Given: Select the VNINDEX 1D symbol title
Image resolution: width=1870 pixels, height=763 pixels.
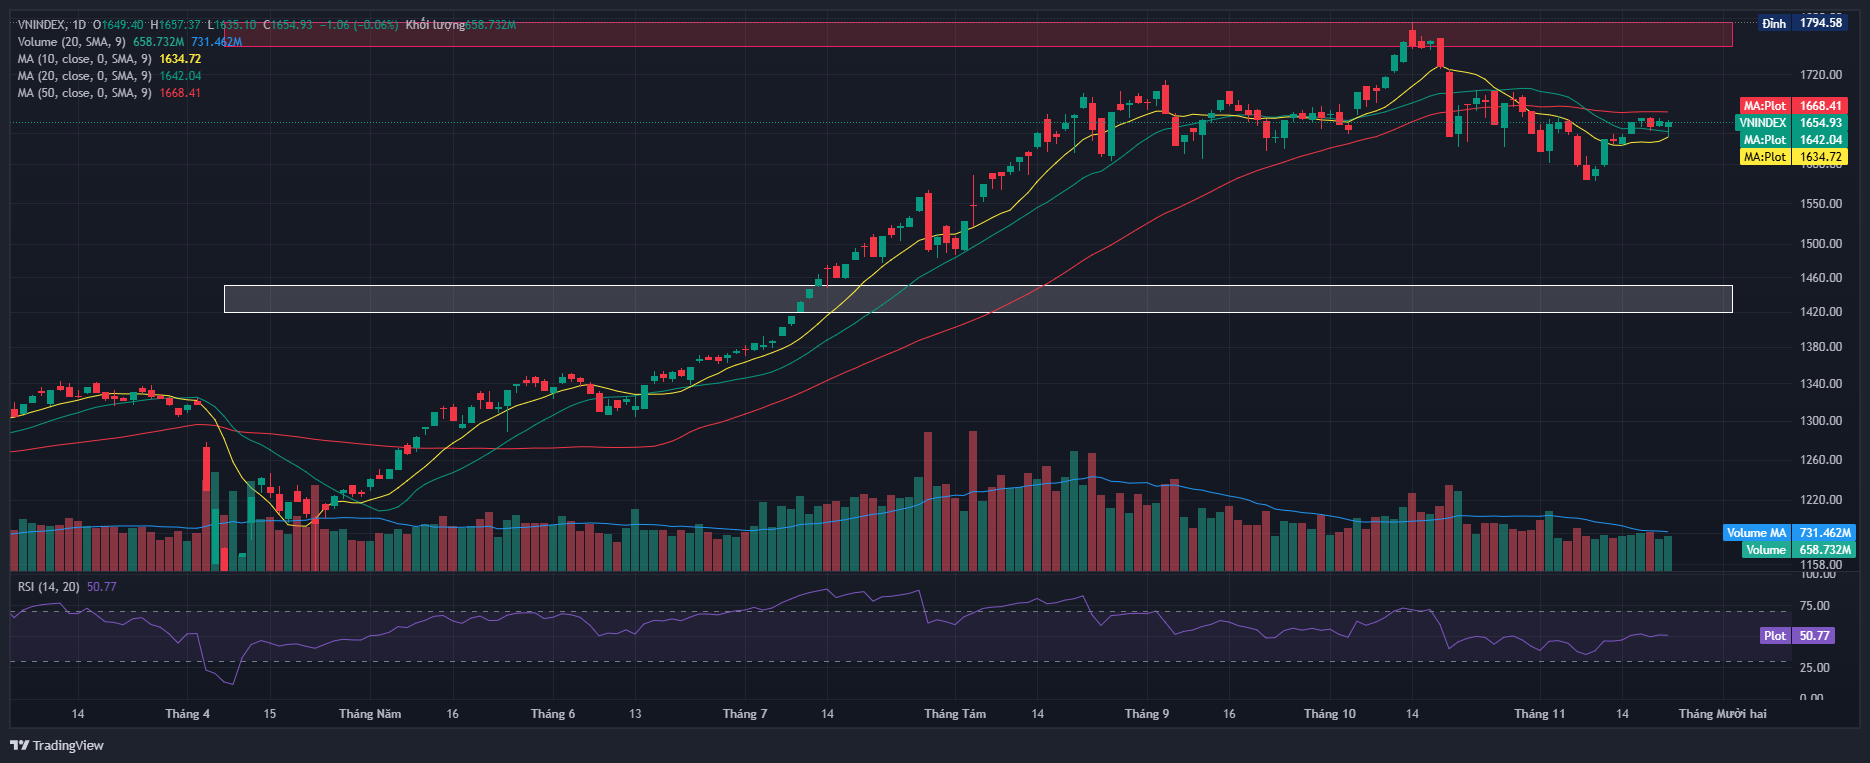Looking at the screenshot, I should click(51, 25).
